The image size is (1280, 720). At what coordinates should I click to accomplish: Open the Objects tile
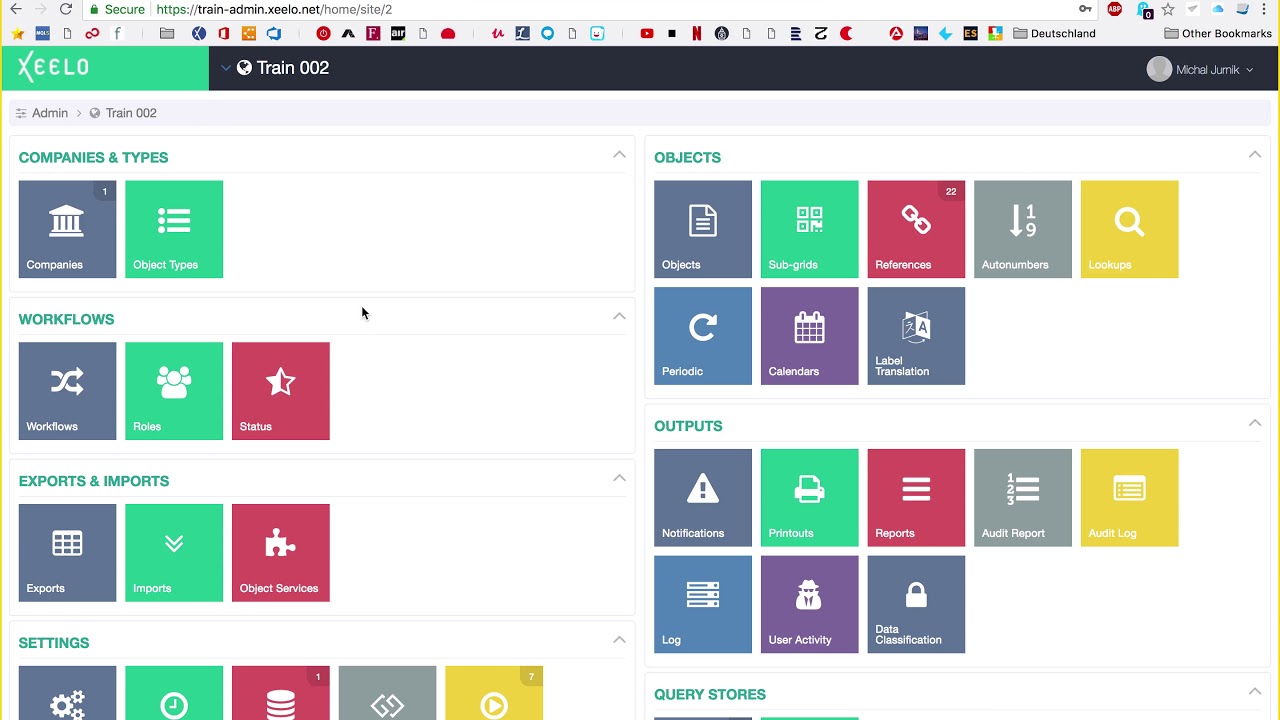coord(703,229)
